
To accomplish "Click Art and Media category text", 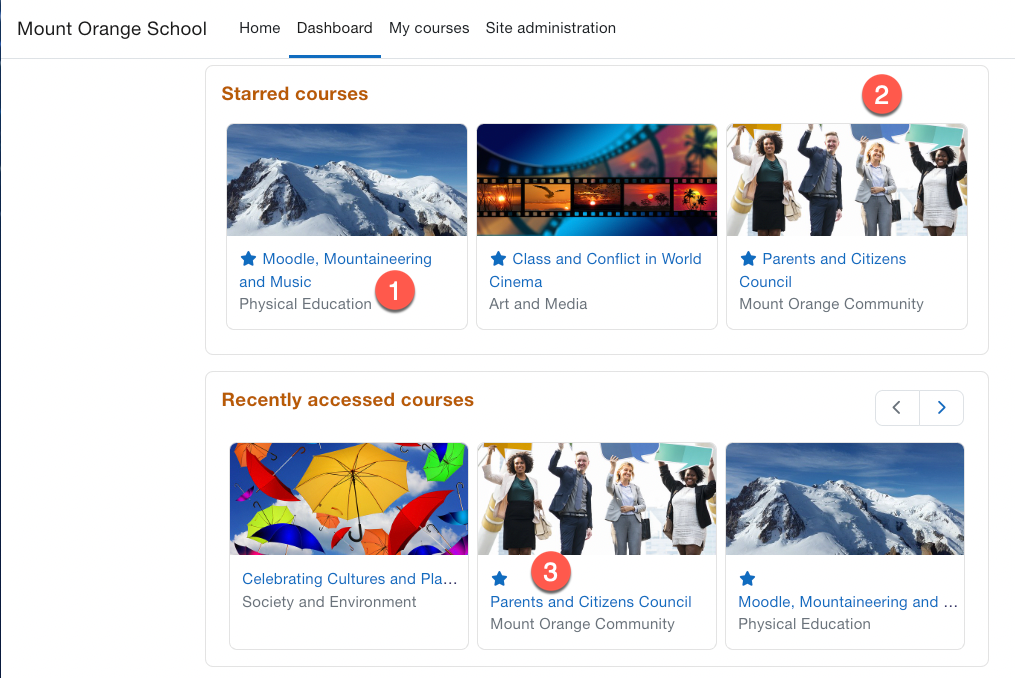I will click(538, 304).
